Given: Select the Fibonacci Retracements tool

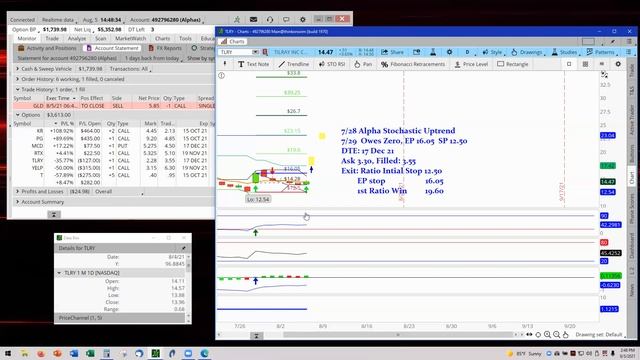Looking at the screenshot, I should point(413,64).
